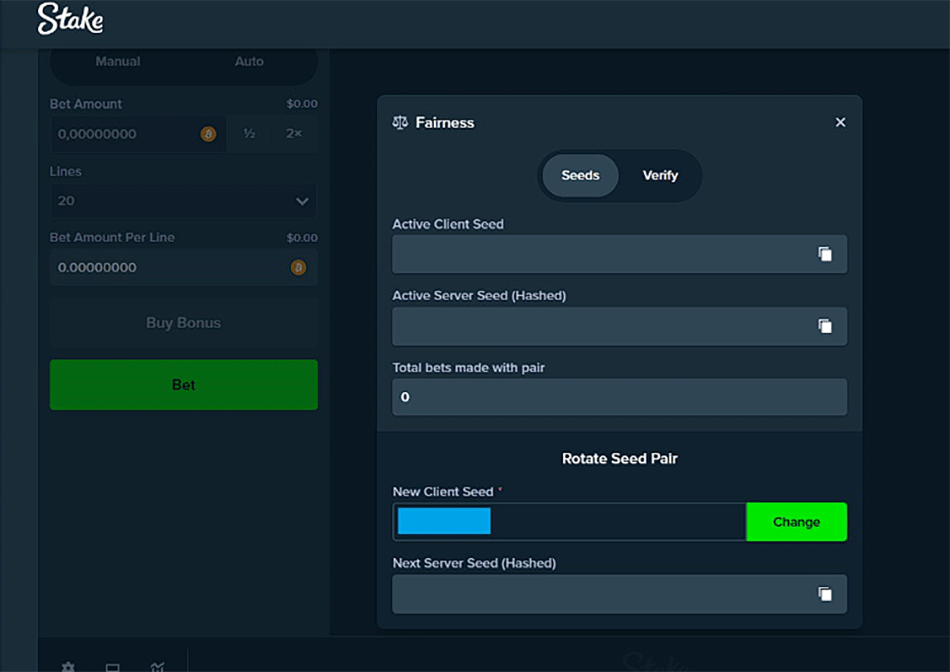
Task: Copy the Active Client Seed
Action: coord(825,254)
